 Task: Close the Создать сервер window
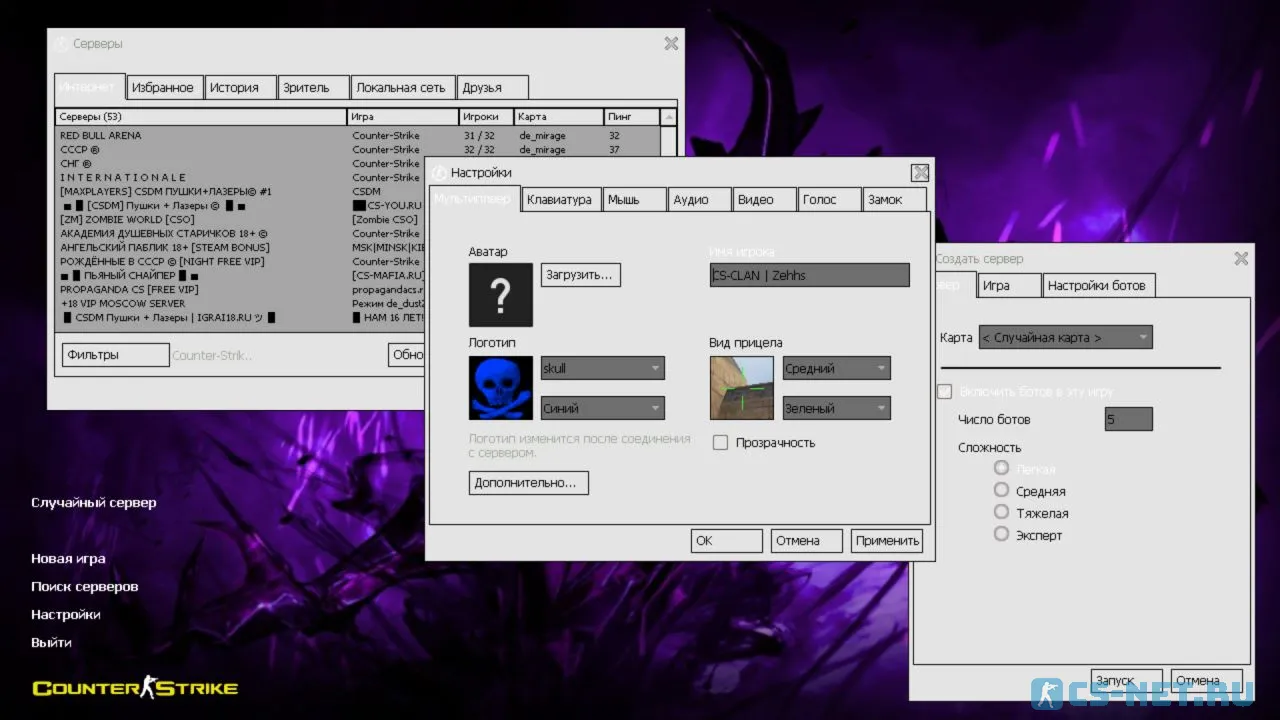1241,258
